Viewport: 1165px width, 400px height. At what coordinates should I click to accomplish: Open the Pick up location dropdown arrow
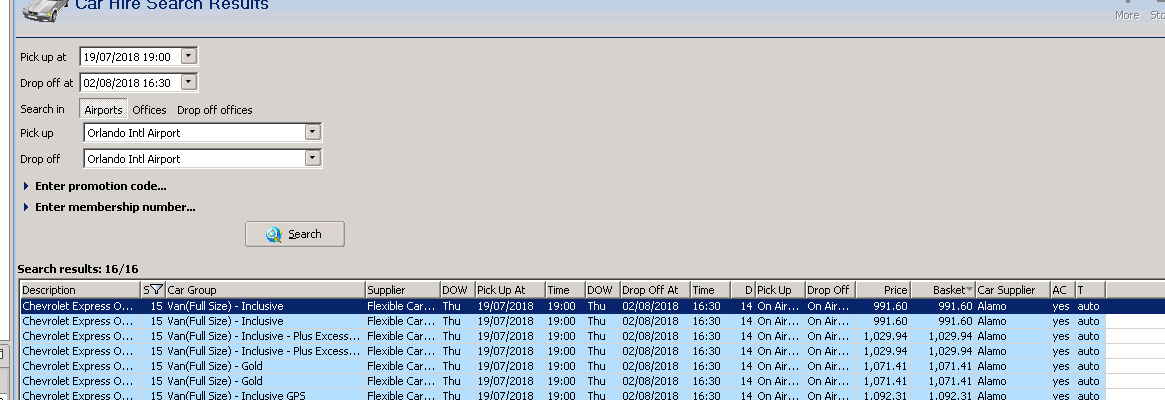pos(313,132)
